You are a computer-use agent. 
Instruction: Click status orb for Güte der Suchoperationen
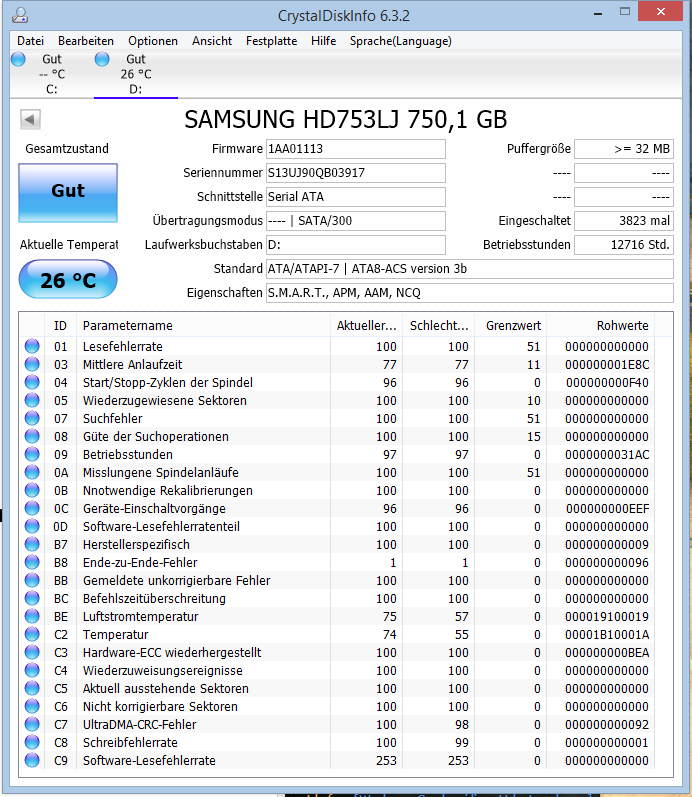click(32, 436)
